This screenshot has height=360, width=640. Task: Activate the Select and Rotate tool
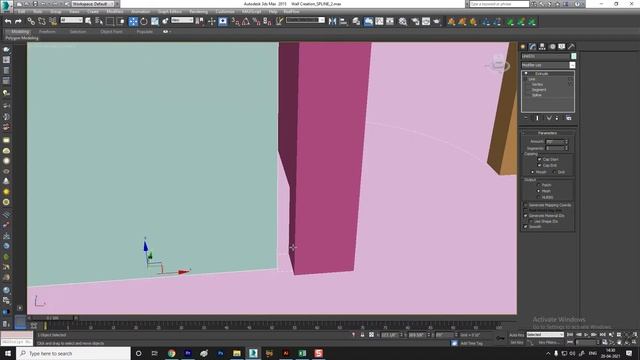point(144,21)
